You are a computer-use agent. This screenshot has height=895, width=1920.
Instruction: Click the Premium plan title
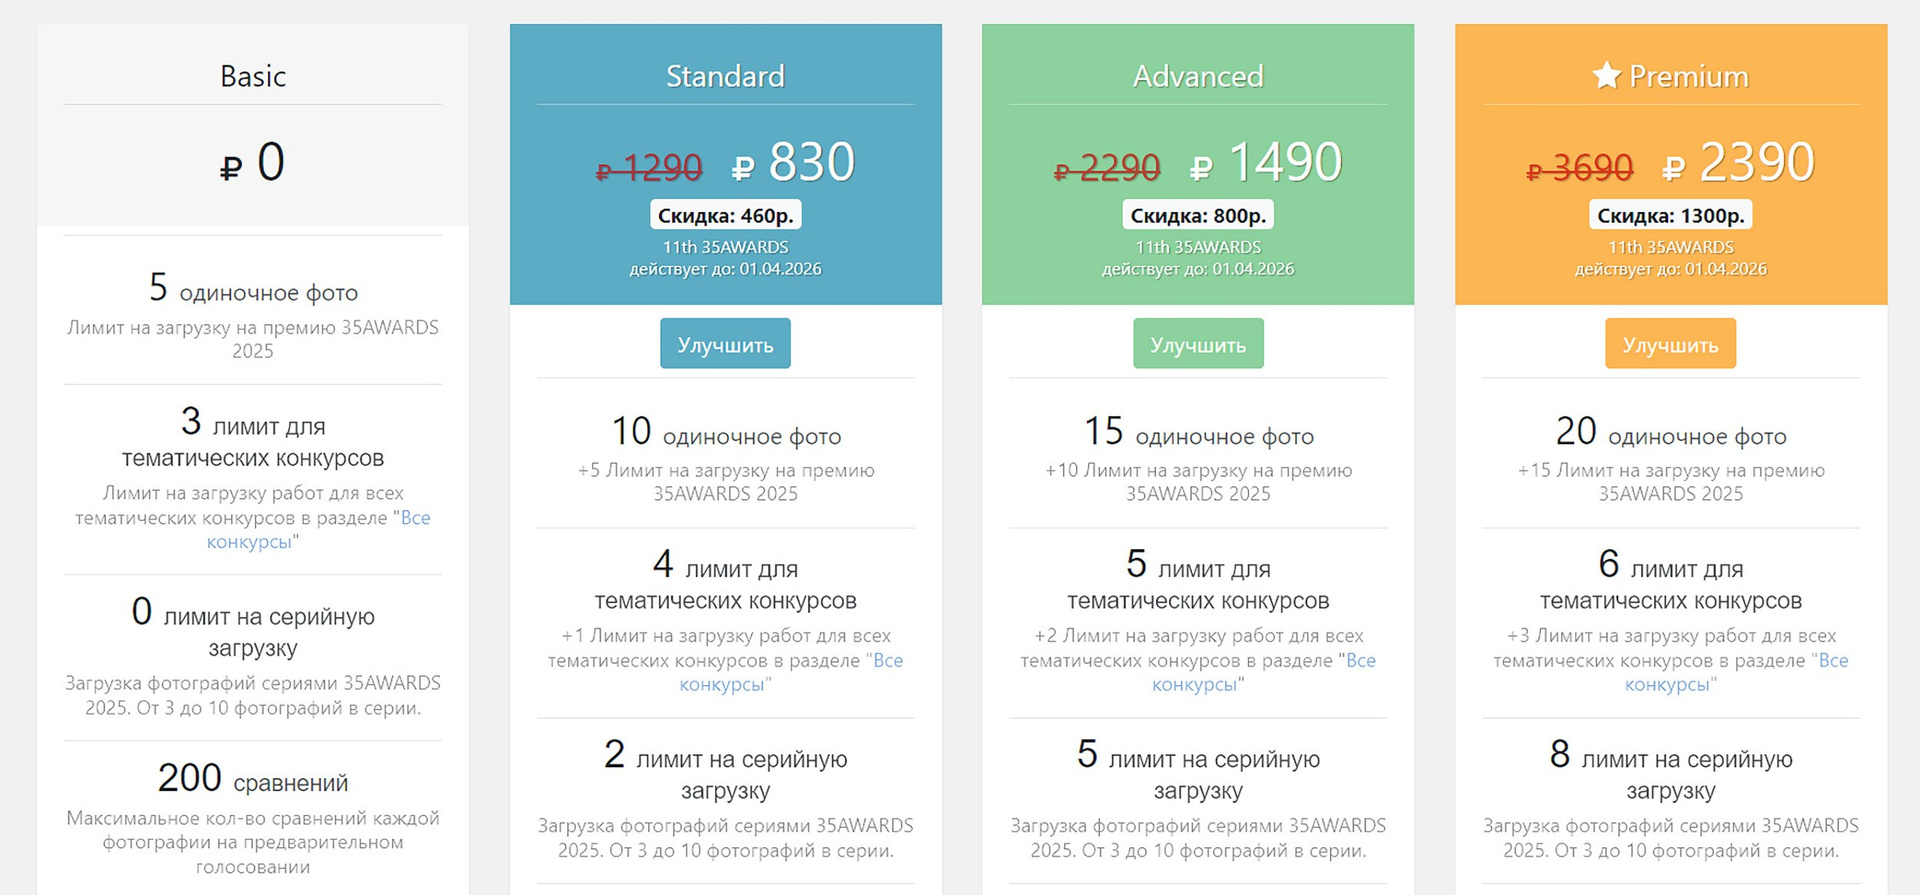point(1688,76)
